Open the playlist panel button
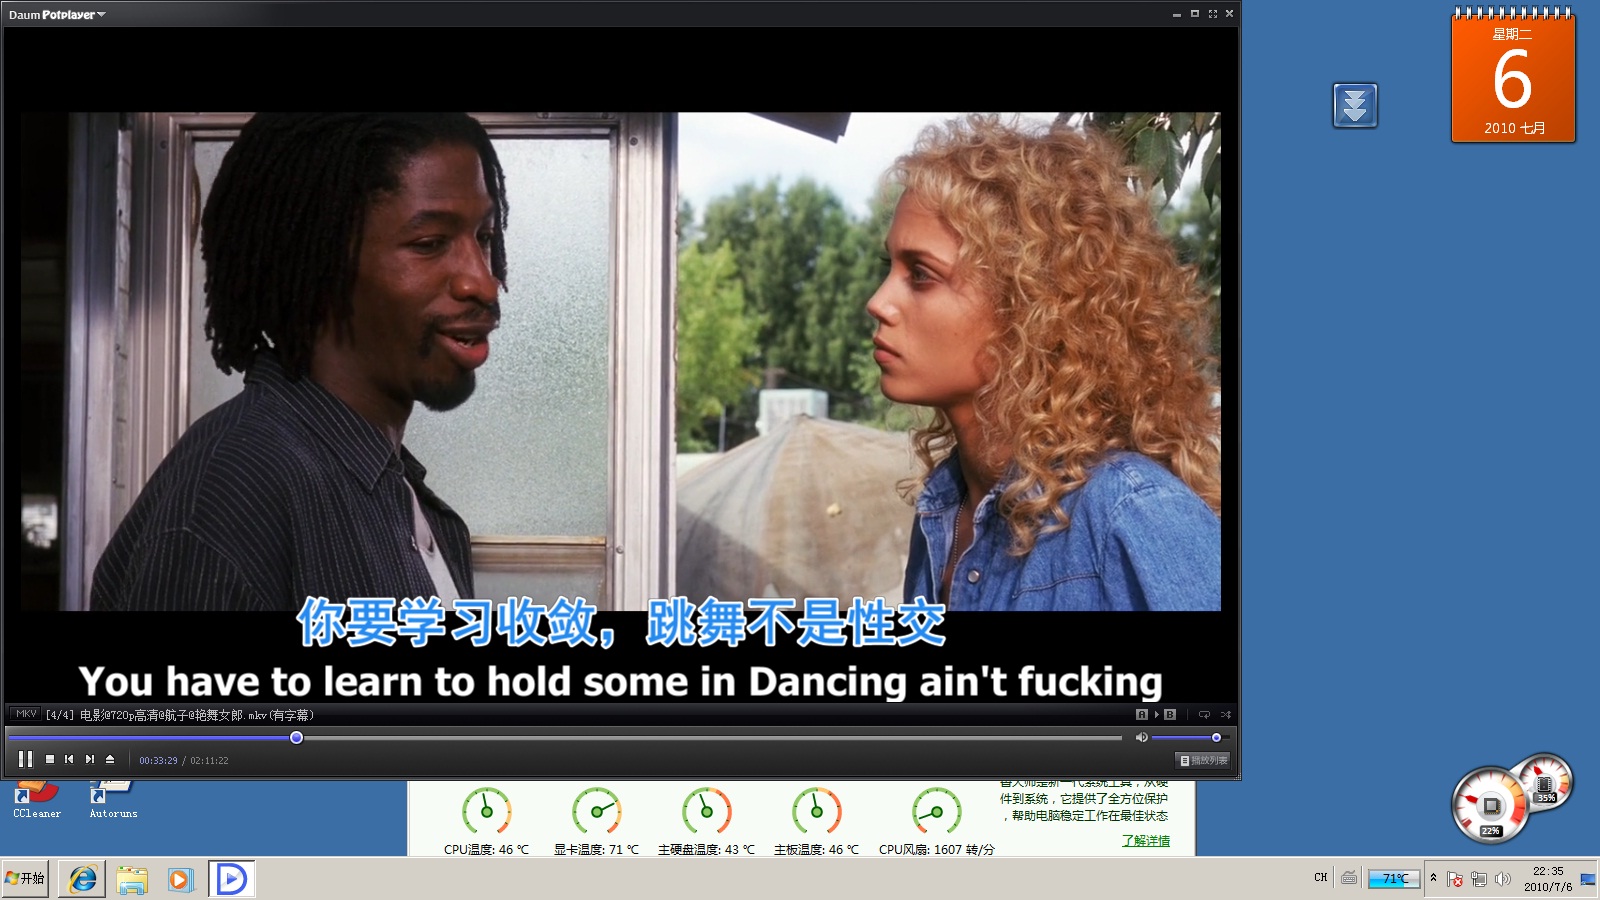The height and width of the screenshot is (900, 1600). coord(1203,761)
